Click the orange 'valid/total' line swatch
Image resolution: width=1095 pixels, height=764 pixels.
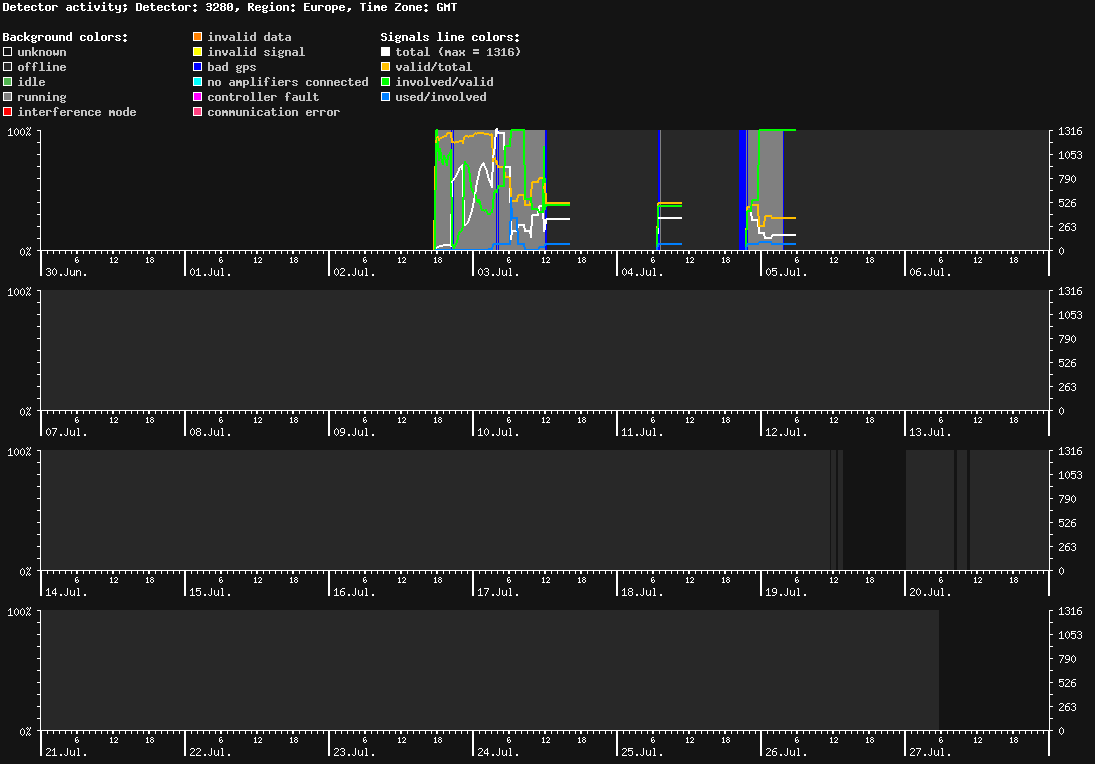click(x=385, y=67)
